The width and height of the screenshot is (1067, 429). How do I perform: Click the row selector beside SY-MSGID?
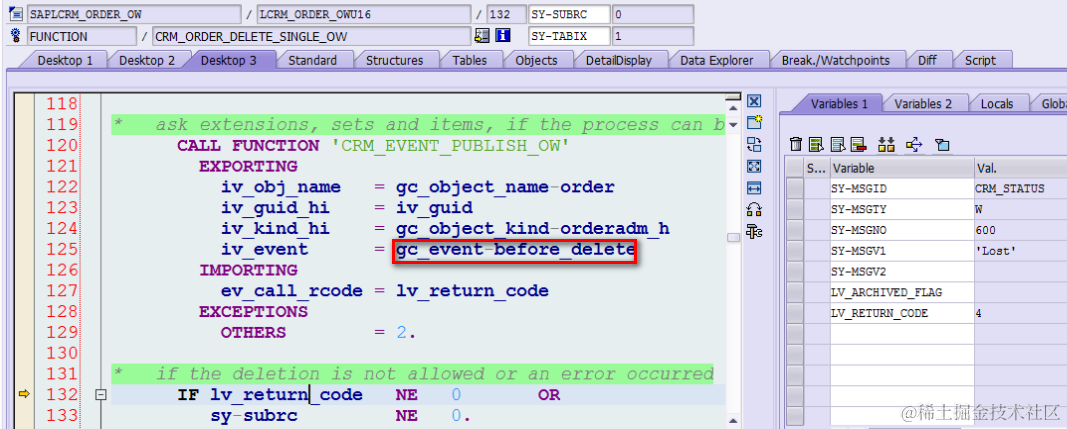[794, 189]
